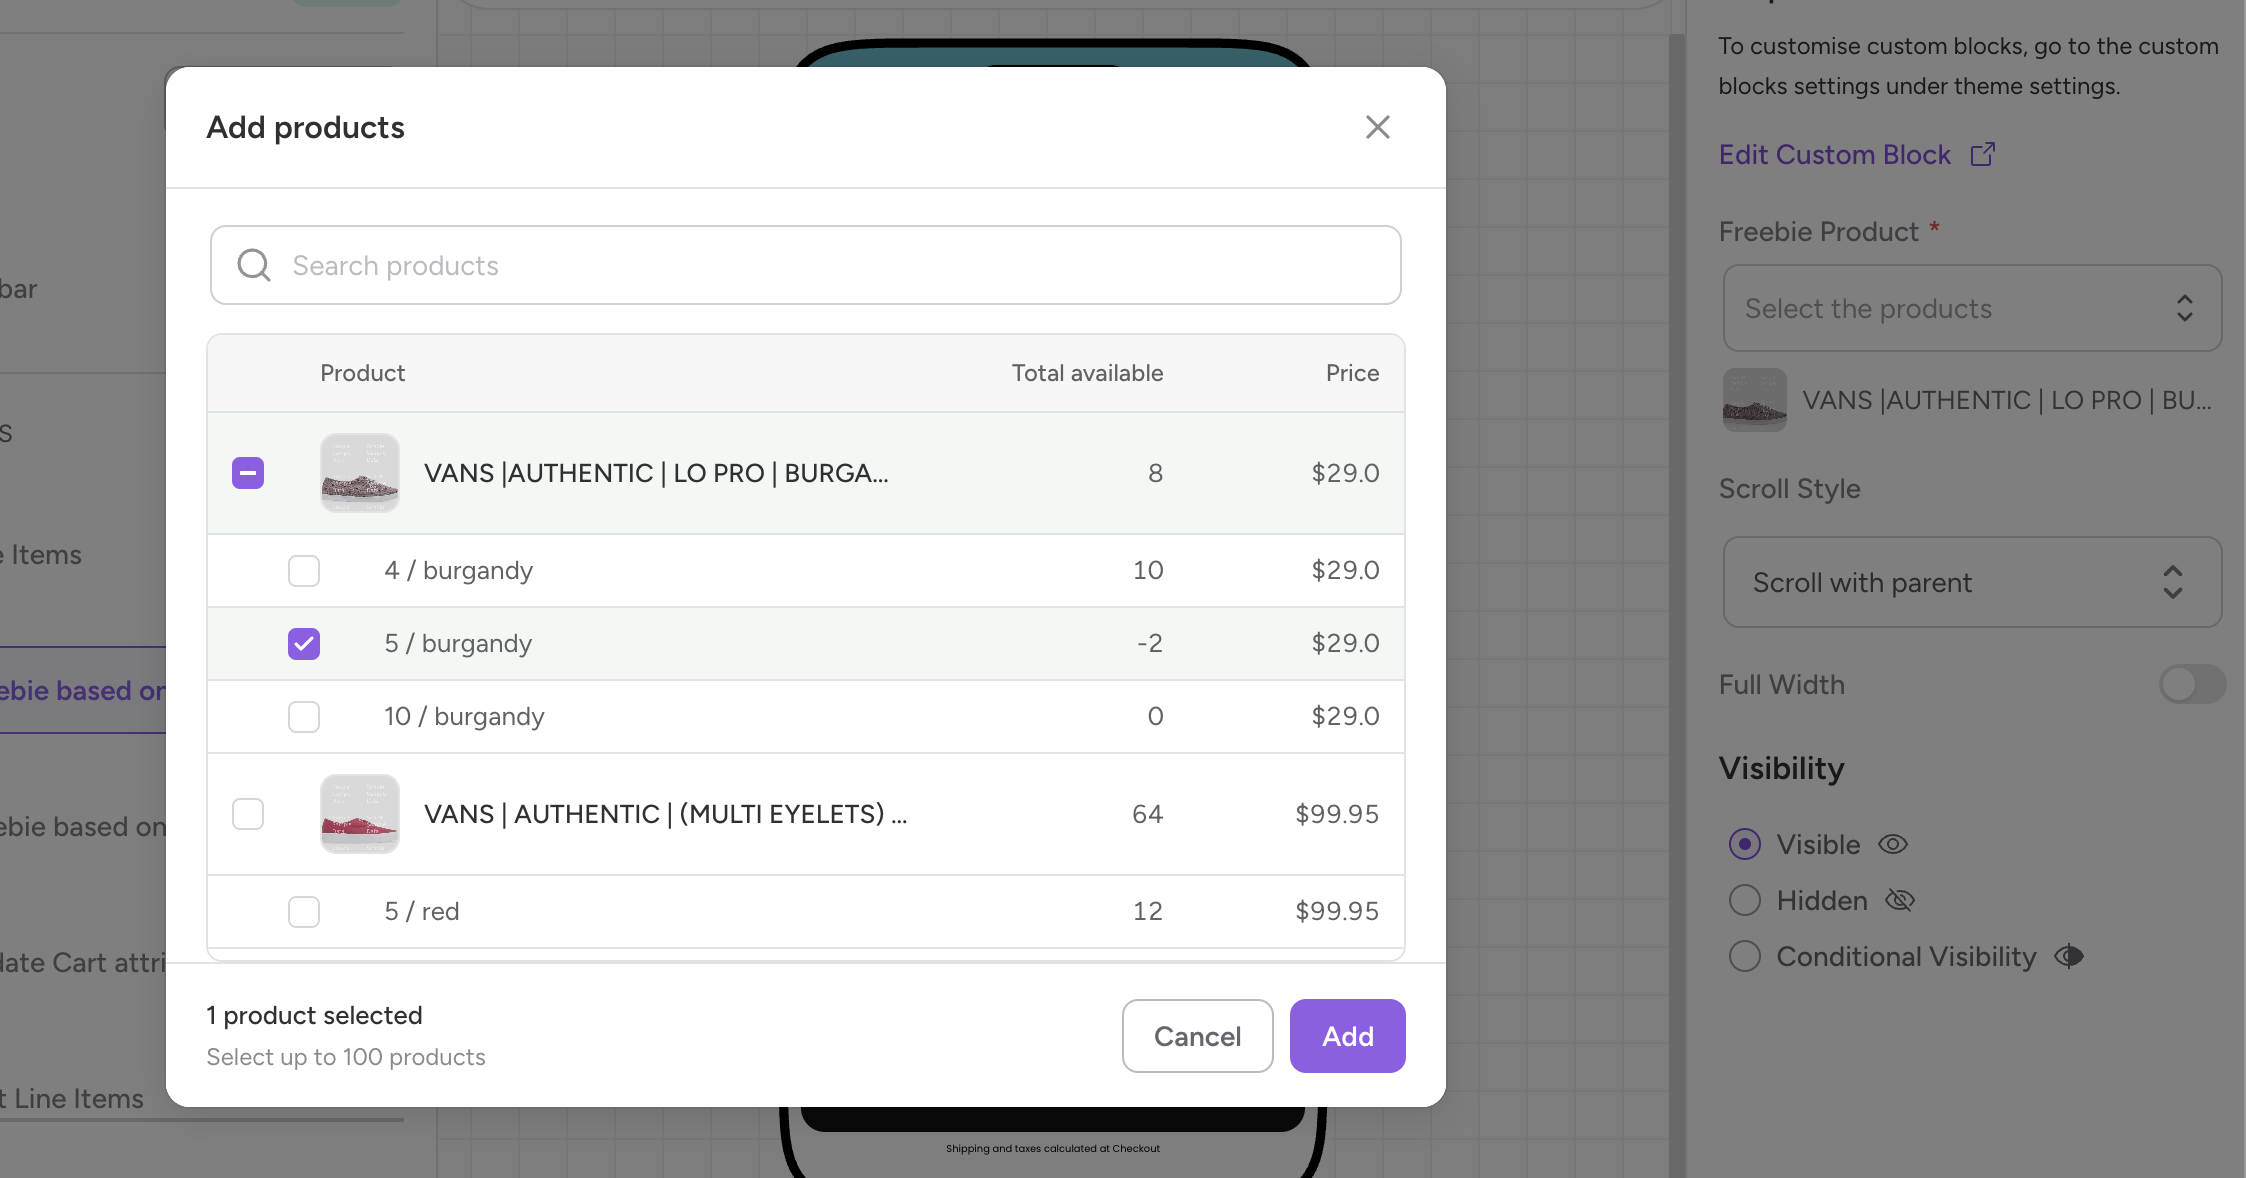The image size is (2246, 1178).
Task: Select the Hidden visibility radio button
Action: click(1745, 900)
